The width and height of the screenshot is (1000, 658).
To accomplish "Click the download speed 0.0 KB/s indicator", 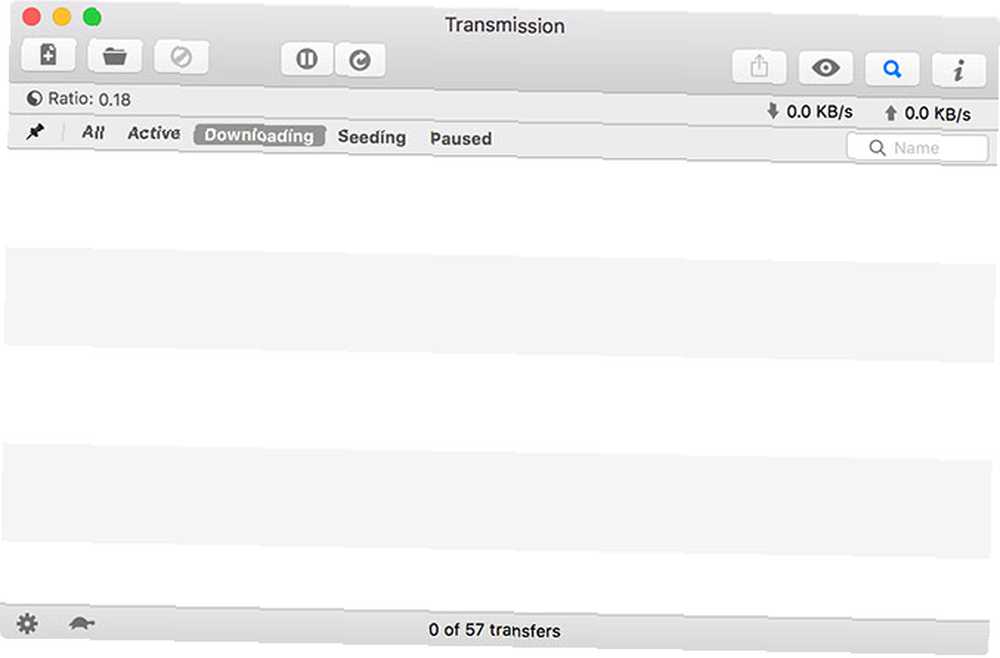I will point(810,112).
